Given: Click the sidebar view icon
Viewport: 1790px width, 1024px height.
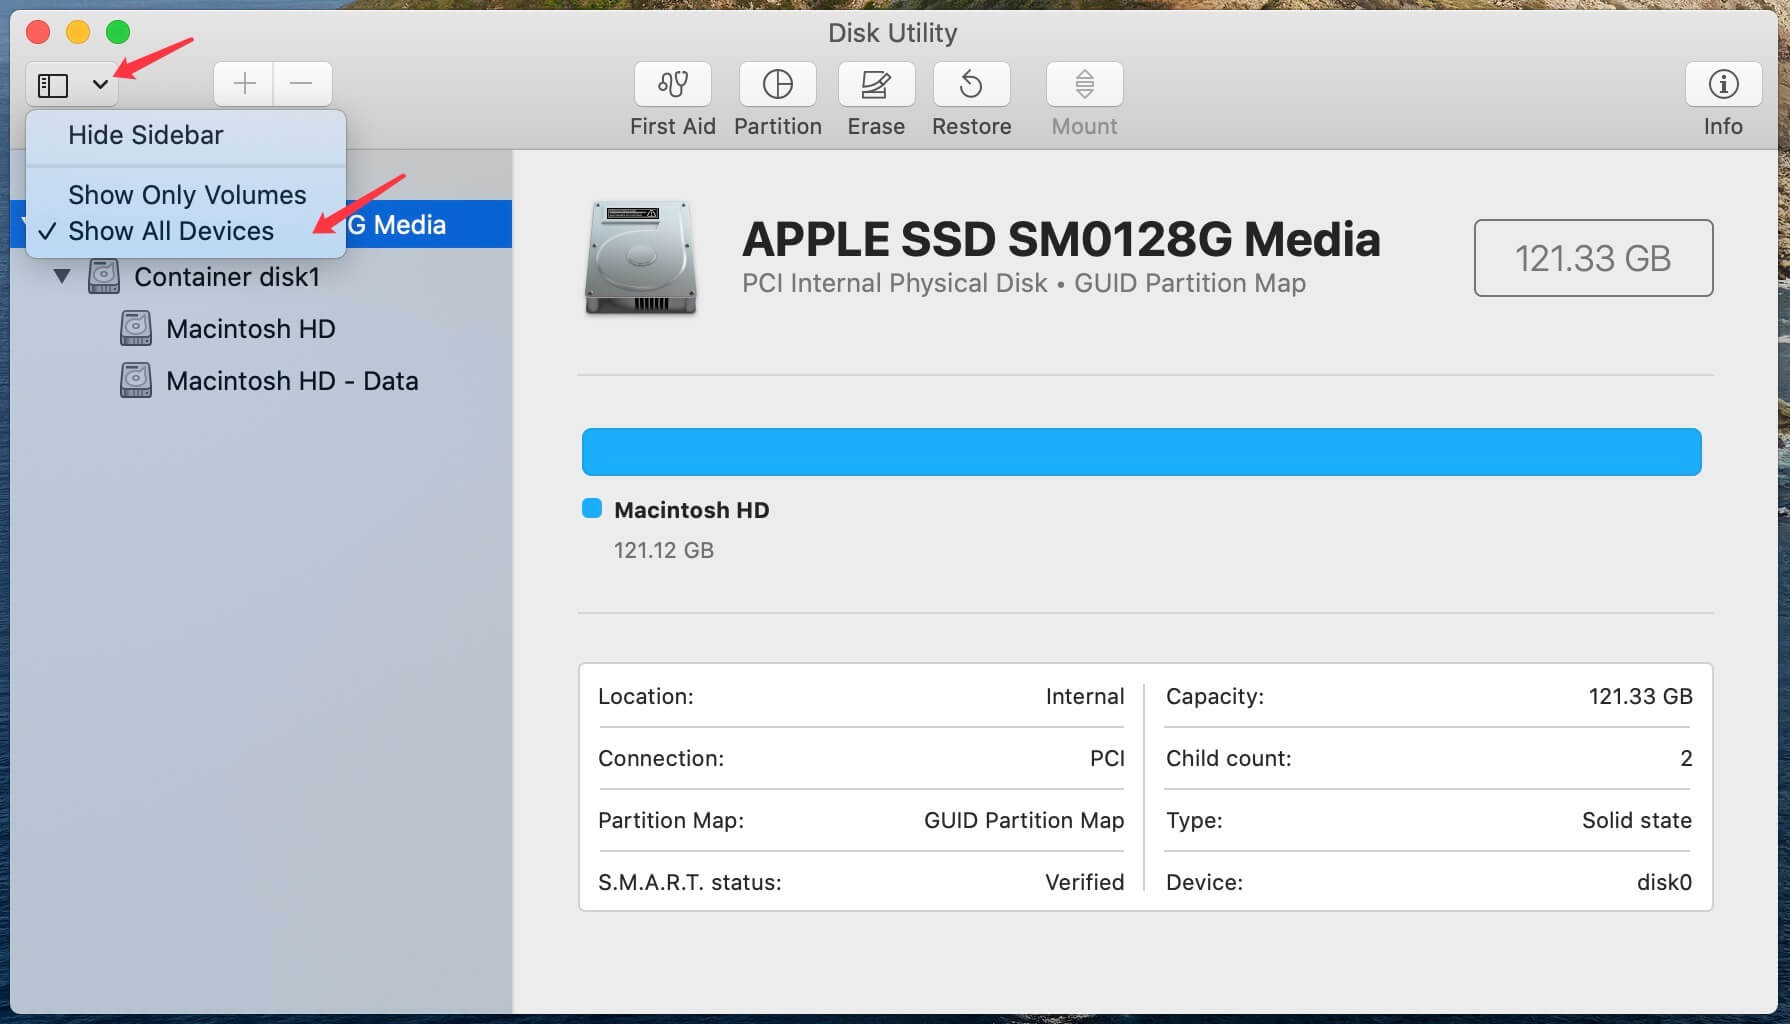Looking at the screenshot, I should [x=55, y=84].
